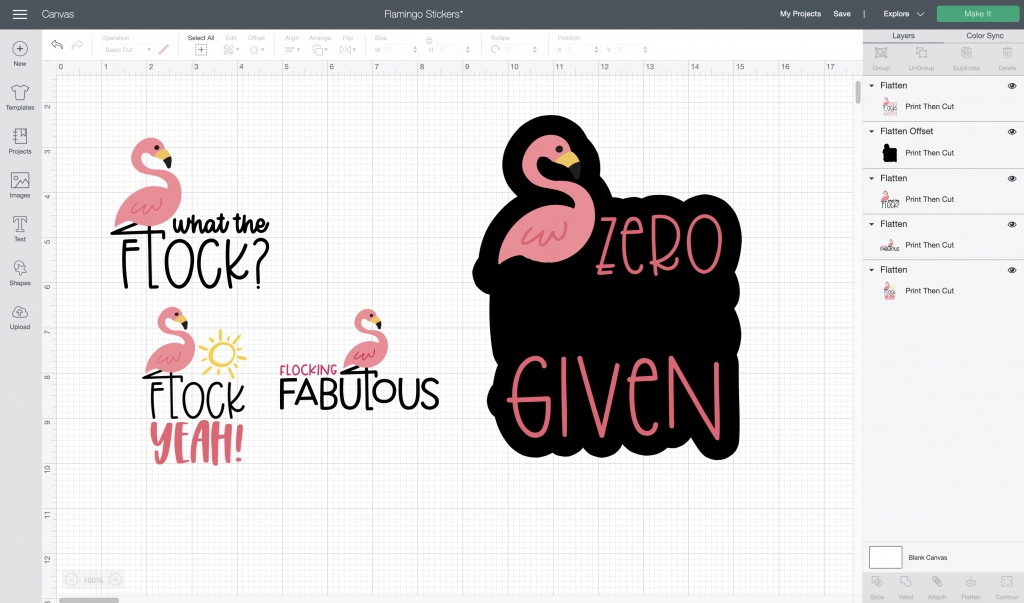The height and width of the screenshot is (603, 1024).
Task: Click the Delete layer icon
Action: pyautogui.click(x=1007, y=53)
